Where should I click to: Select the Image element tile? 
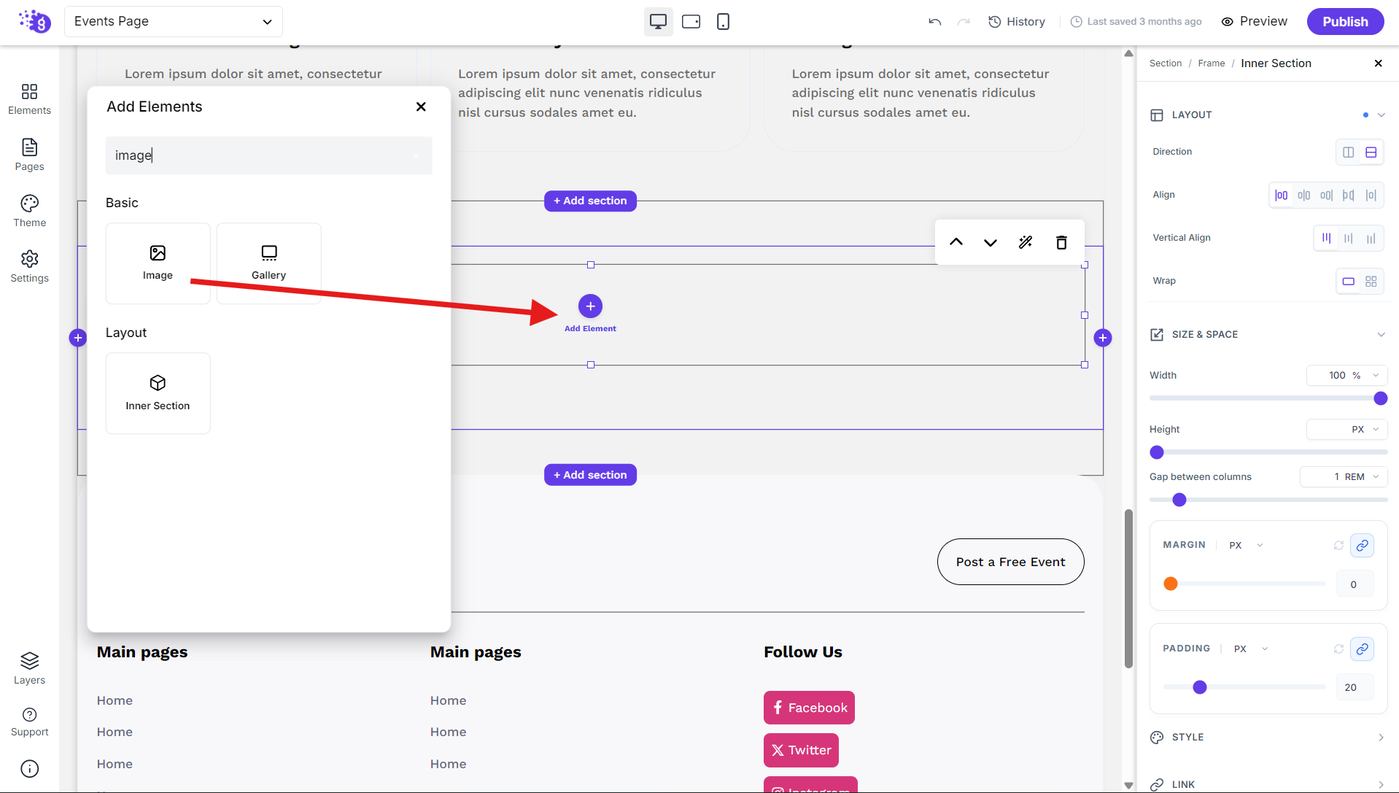158,263
